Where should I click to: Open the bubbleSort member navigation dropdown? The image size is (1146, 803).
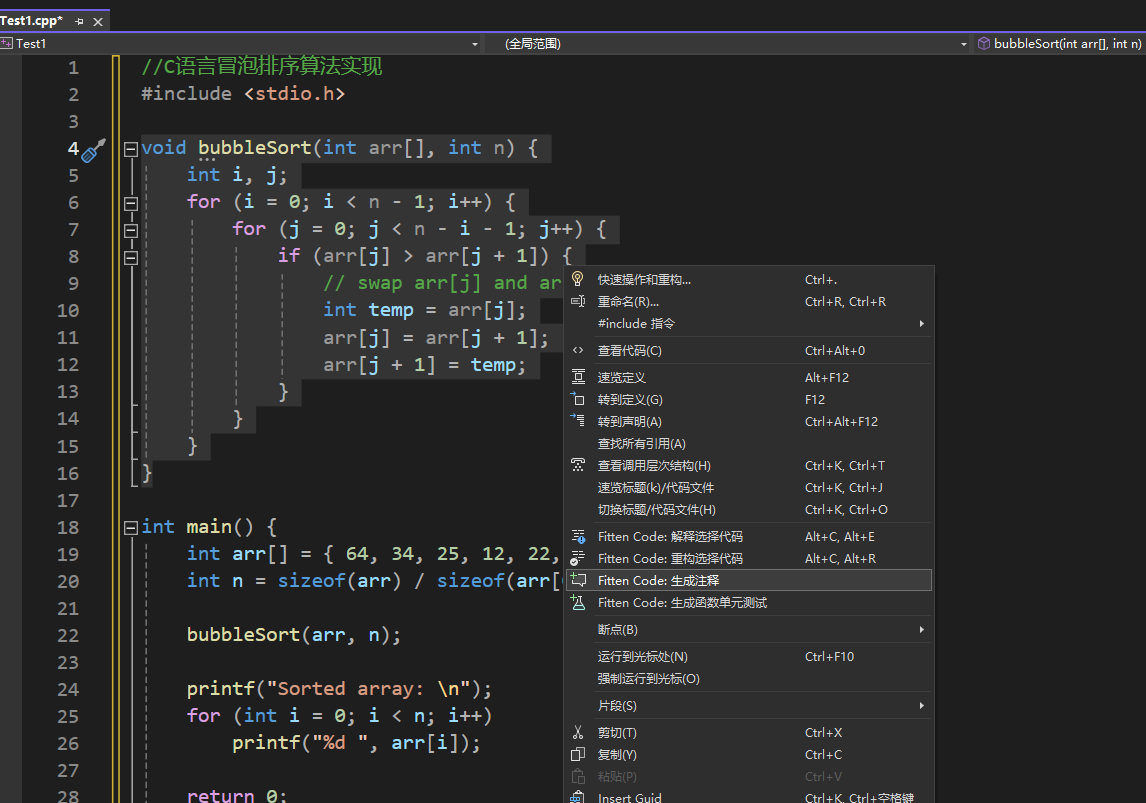coord(1060,44)
